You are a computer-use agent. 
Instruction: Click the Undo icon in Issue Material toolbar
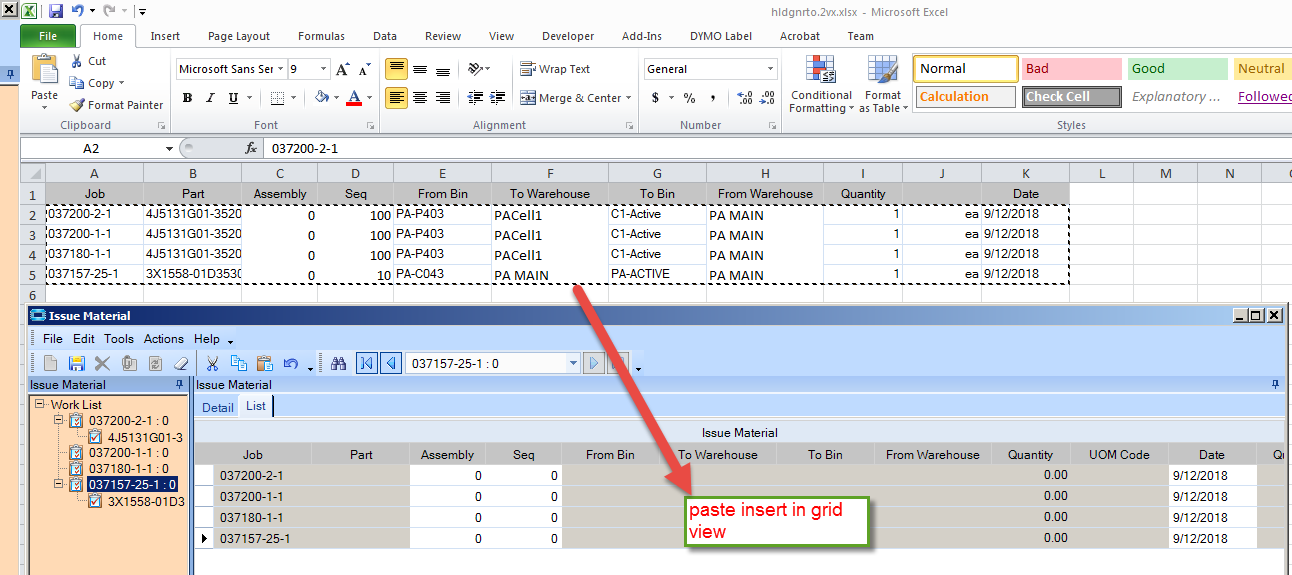291,363
